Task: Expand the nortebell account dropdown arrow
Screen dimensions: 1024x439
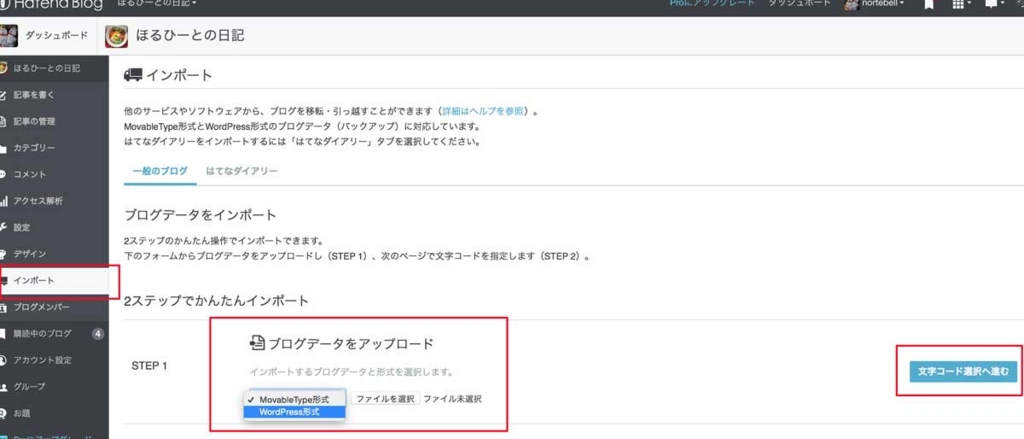Action: (x=902, y=4)
